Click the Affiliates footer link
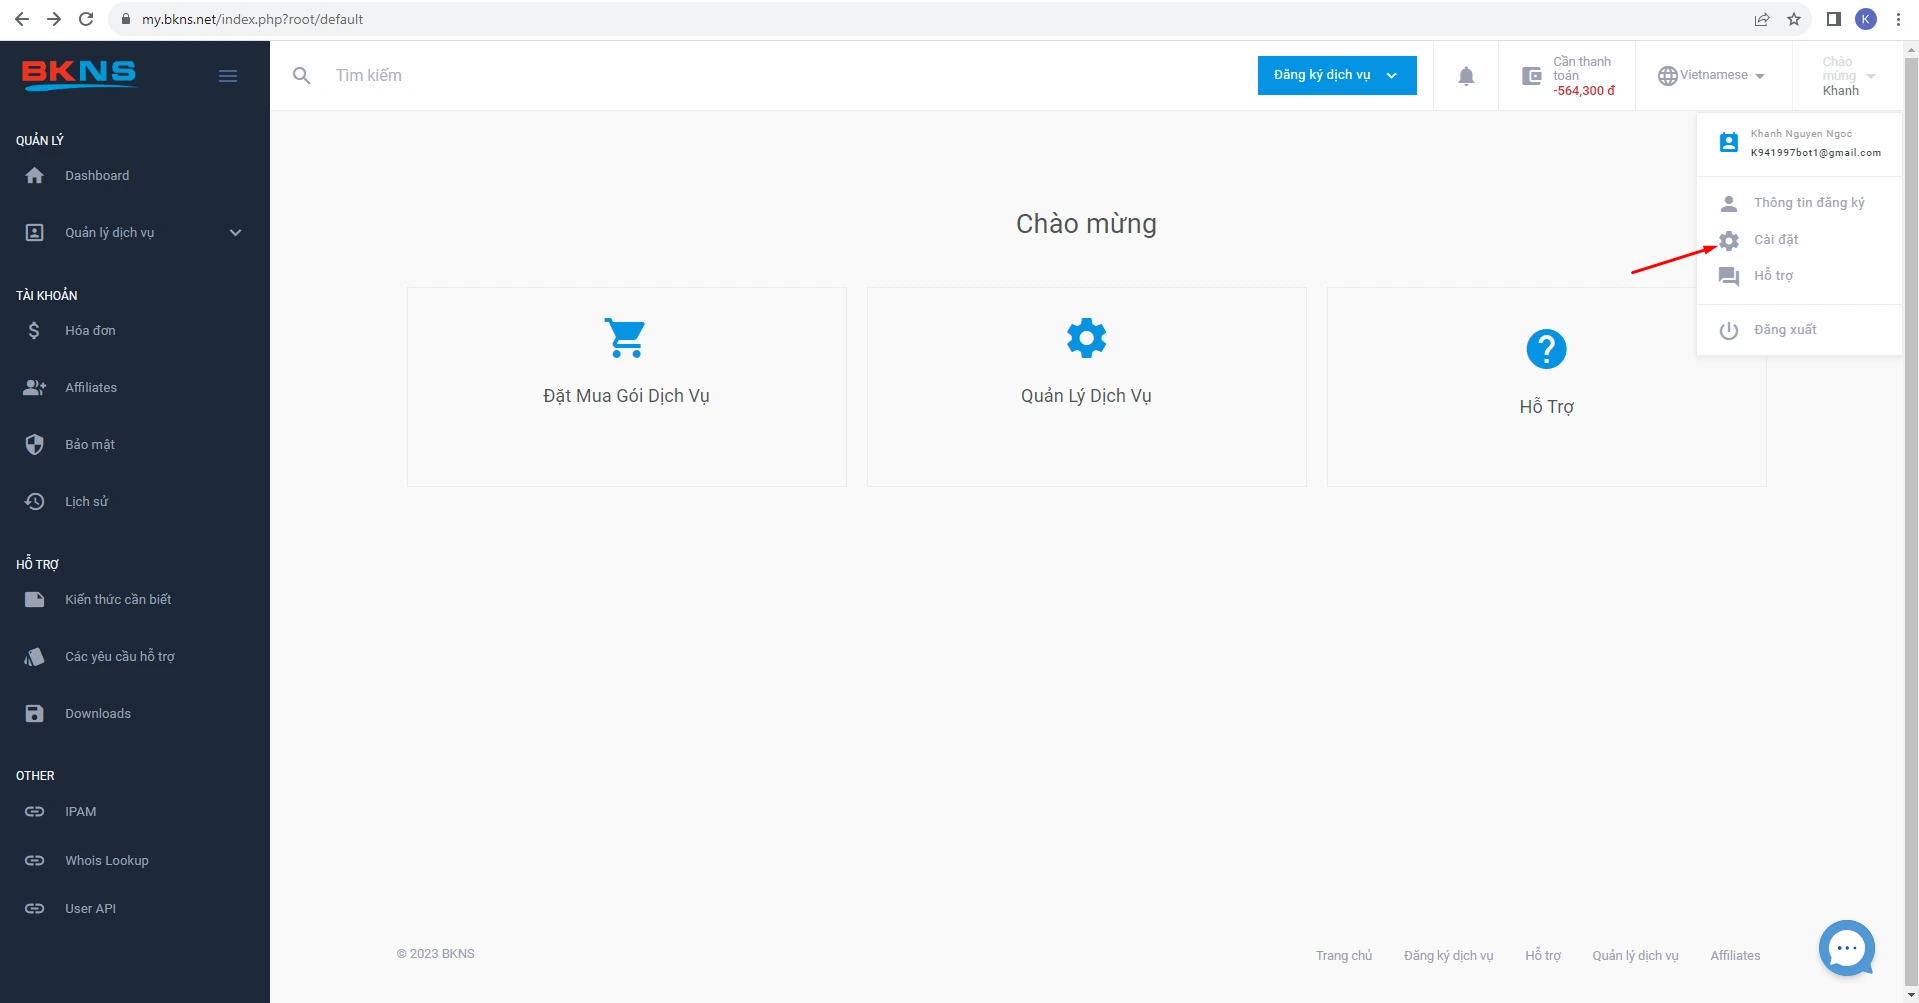Image resolution: width=1919 pixels, height=1003 pixels. (1735, 955)
